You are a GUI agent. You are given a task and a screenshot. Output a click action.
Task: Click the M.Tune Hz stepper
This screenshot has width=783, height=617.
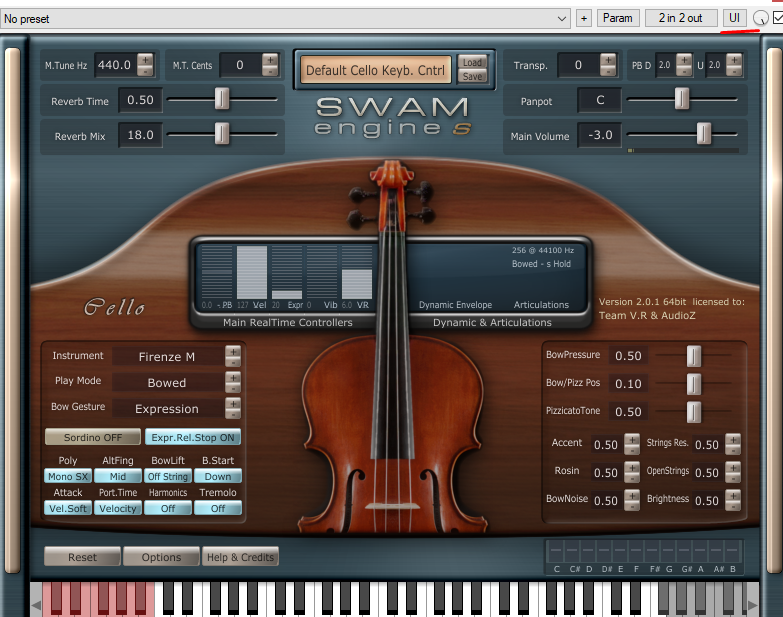145,65
